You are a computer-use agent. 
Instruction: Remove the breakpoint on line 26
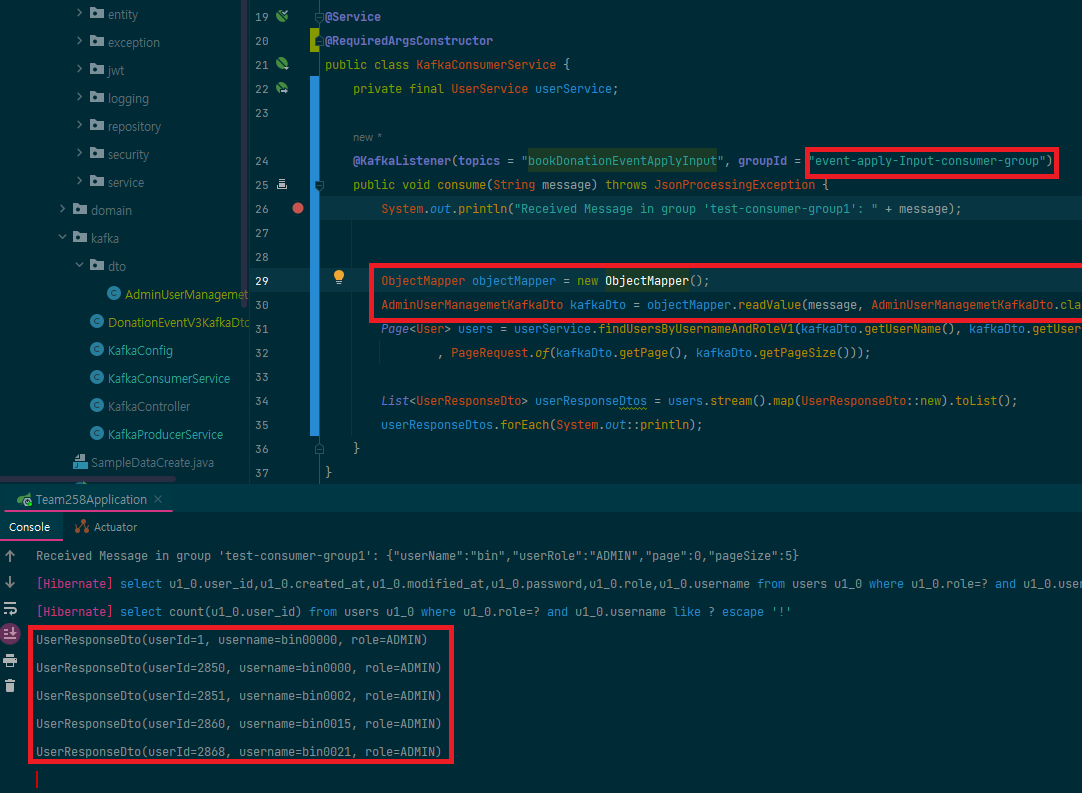(297, 208)
